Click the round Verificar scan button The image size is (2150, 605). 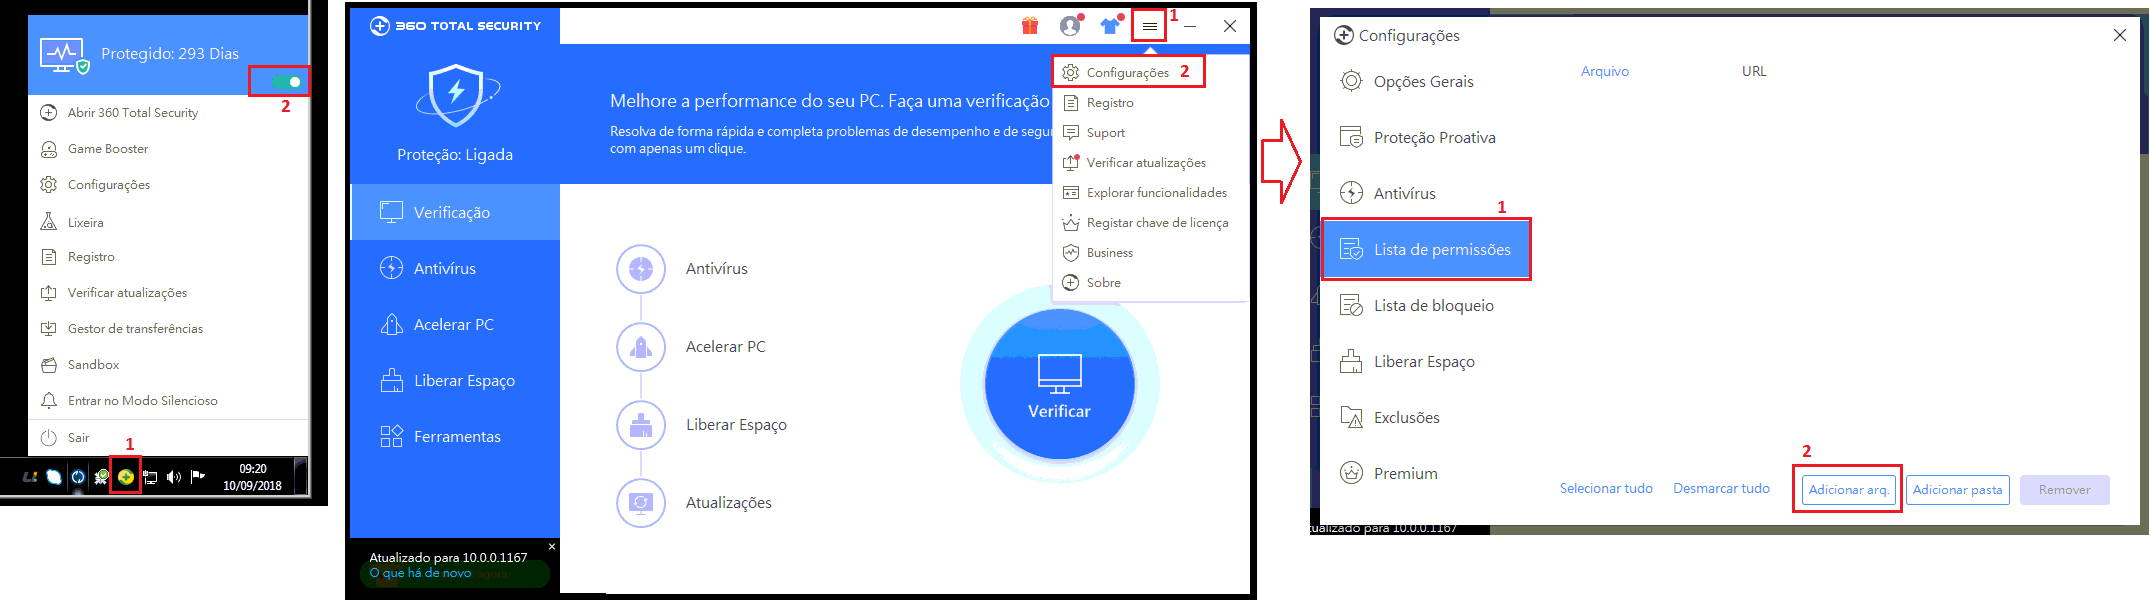pos(1059,384)
